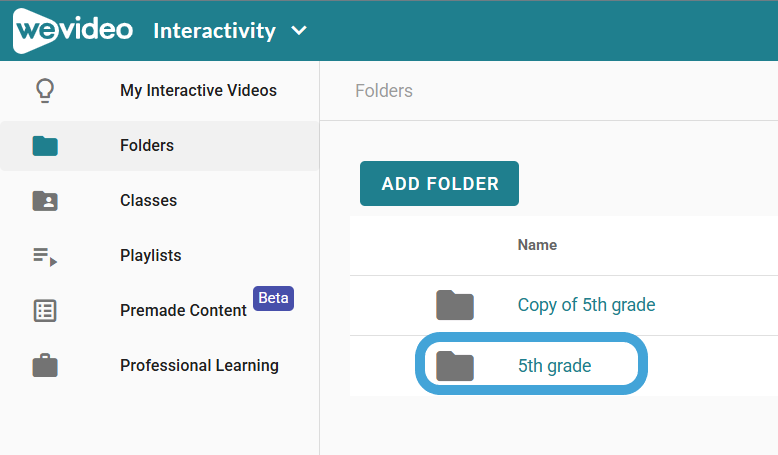The height and width of the screenshot is (455, 778).
Task: Click the WeVideo logo
Action: (x=73, y=30)
